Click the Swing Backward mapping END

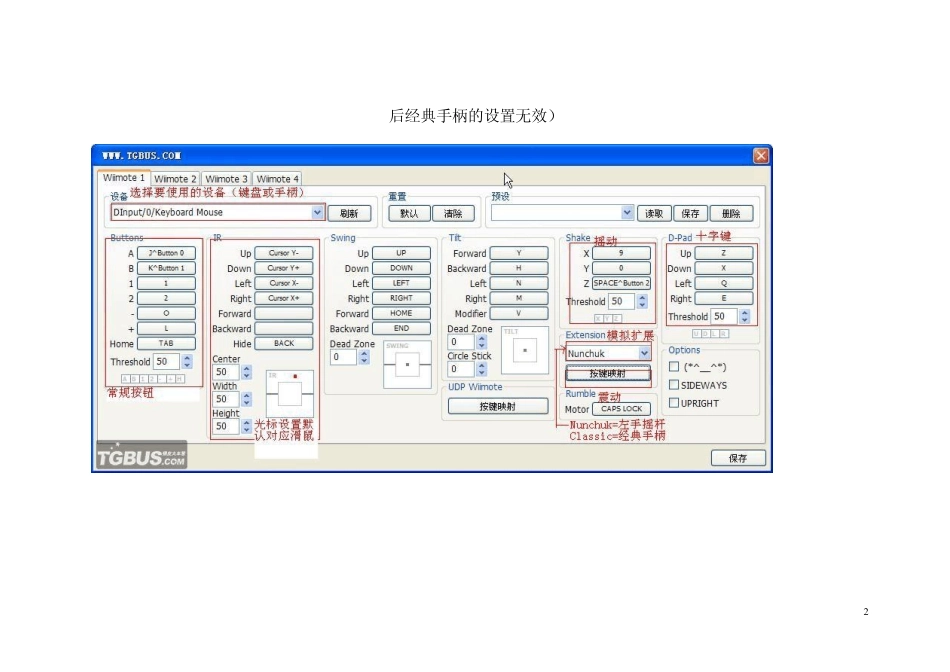tap(401, 328)
